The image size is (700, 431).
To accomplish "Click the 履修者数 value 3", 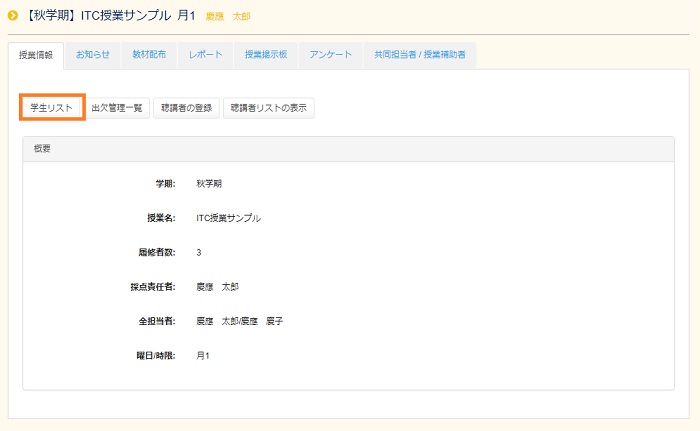I will tap(199, 252).
